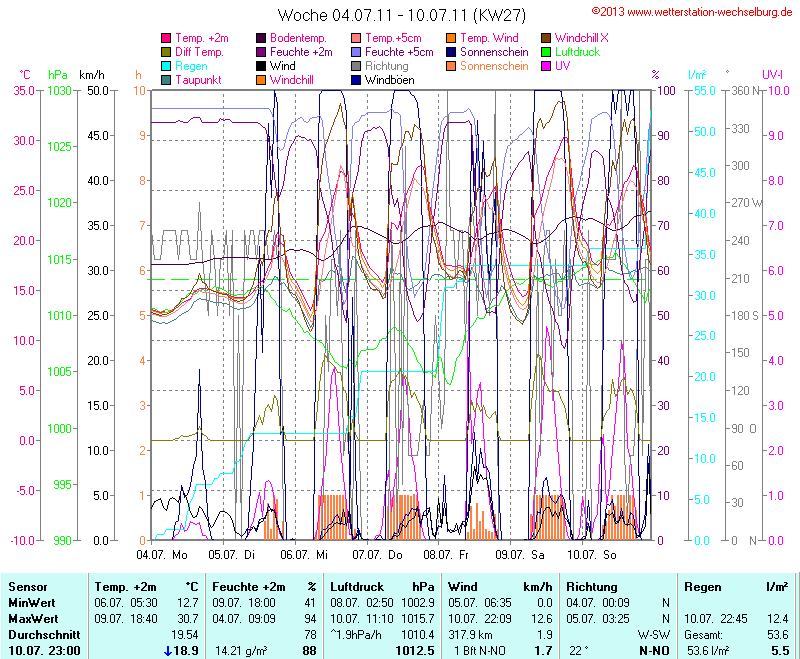This screenshot has height=659, width=800.
Task: Click the chart title 'Woche 04.07.11 - 10.07.11 (KW27)'
Action: point(402,15)
